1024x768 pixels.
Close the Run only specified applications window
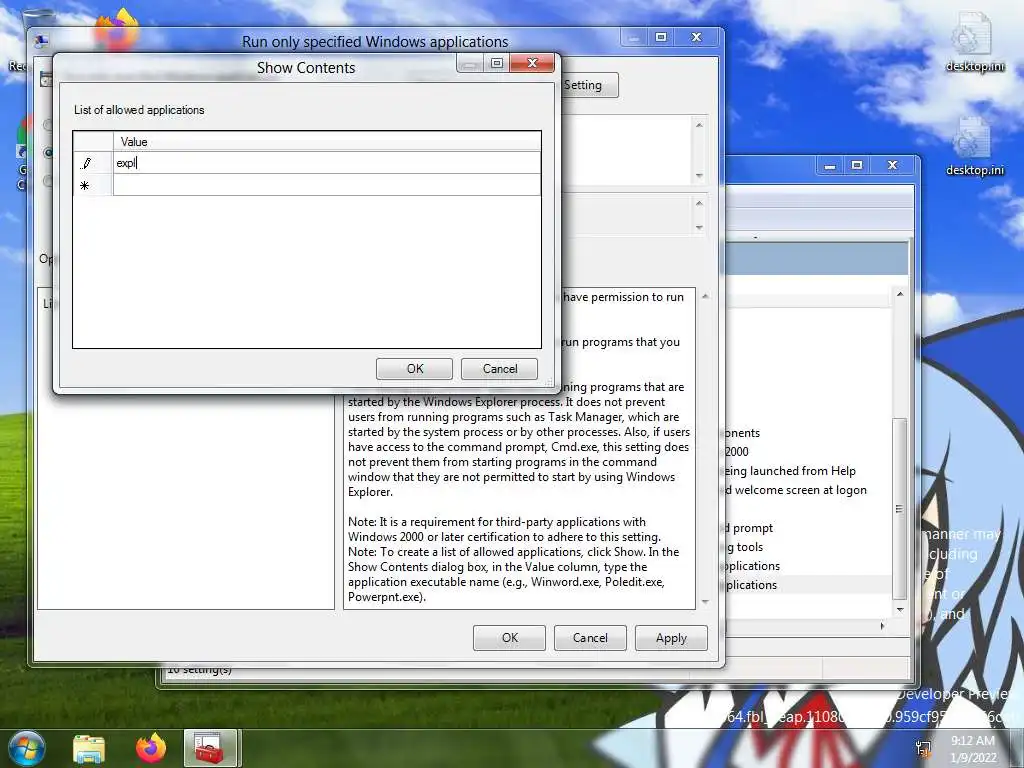pos(697,37)
